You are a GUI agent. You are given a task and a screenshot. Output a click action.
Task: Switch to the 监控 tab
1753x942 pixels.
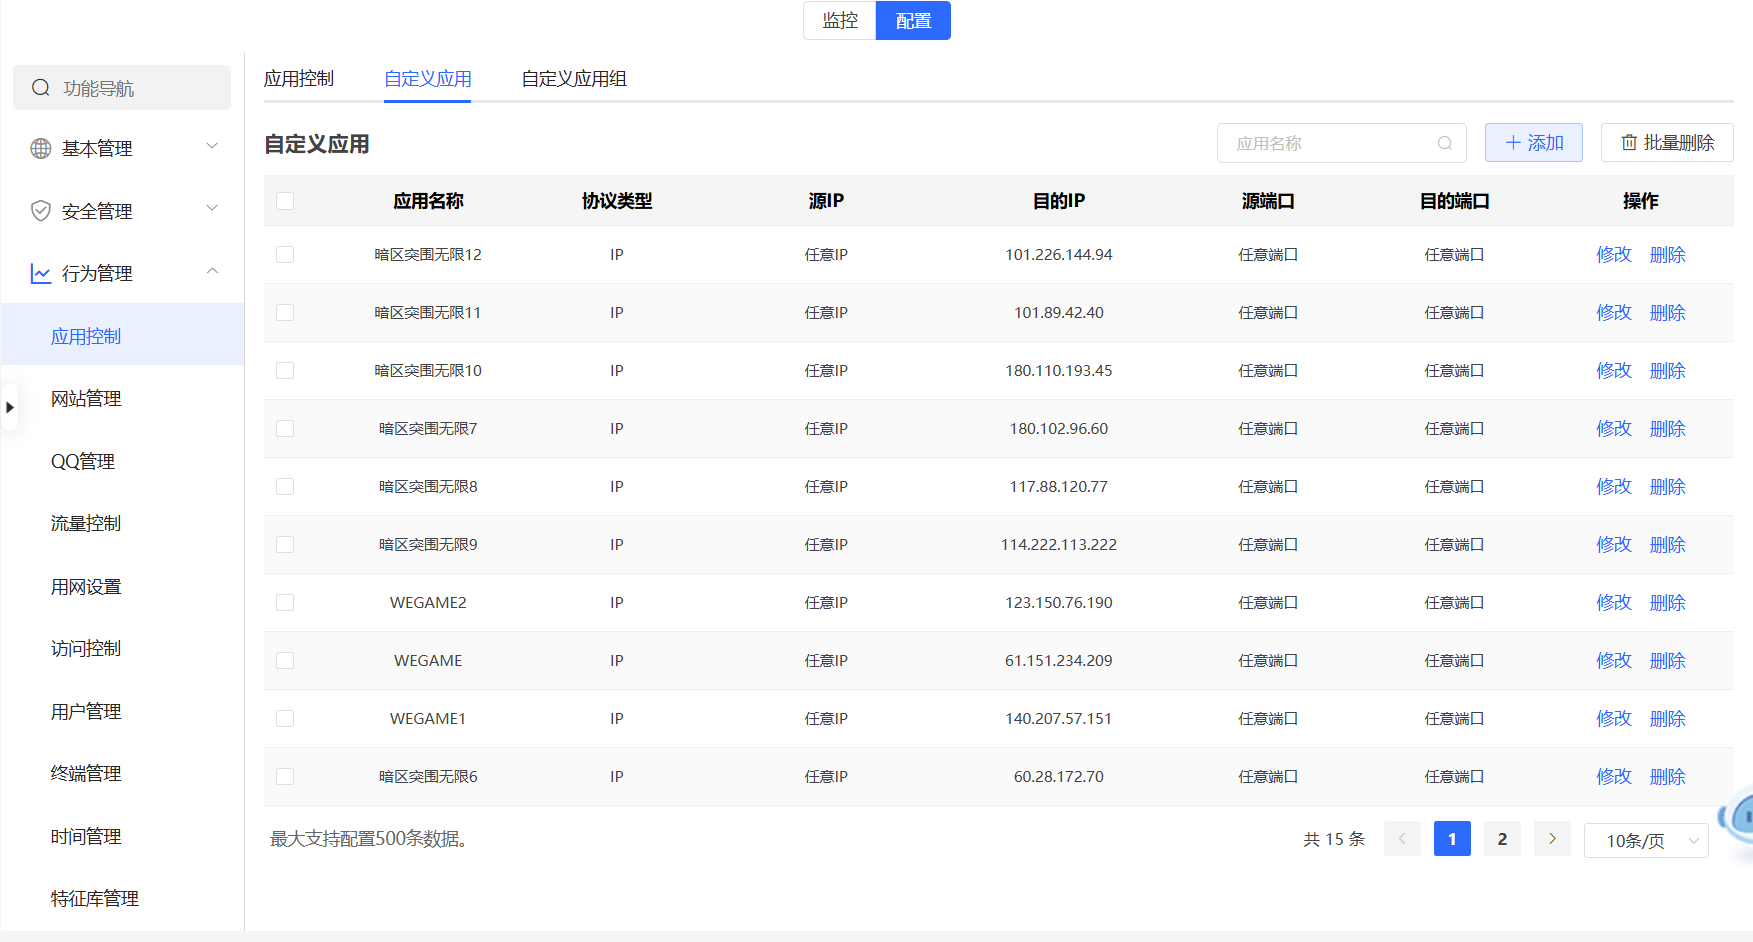click(838, 20)
